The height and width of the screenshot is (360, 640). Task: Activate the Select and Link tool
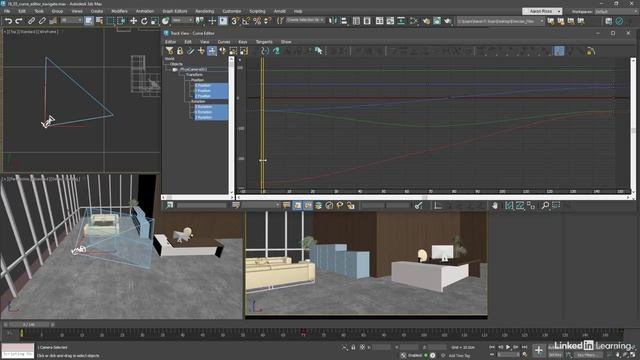(31, 21)
